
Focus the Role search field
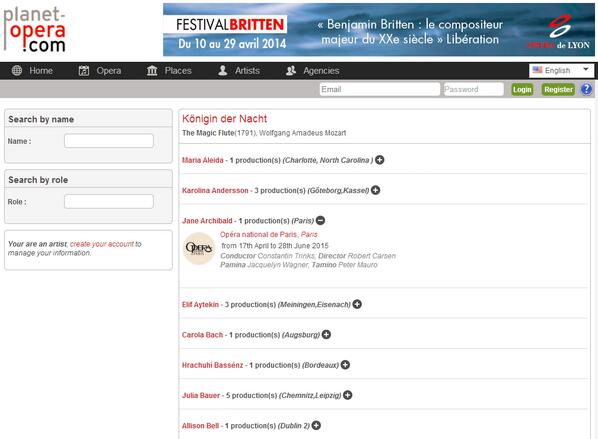click(109, 201)
